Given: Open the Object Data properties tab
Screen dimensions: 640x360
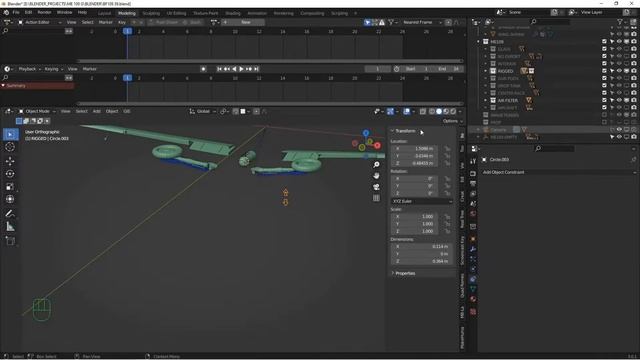Looking at the screenshot, I should 473,289.
